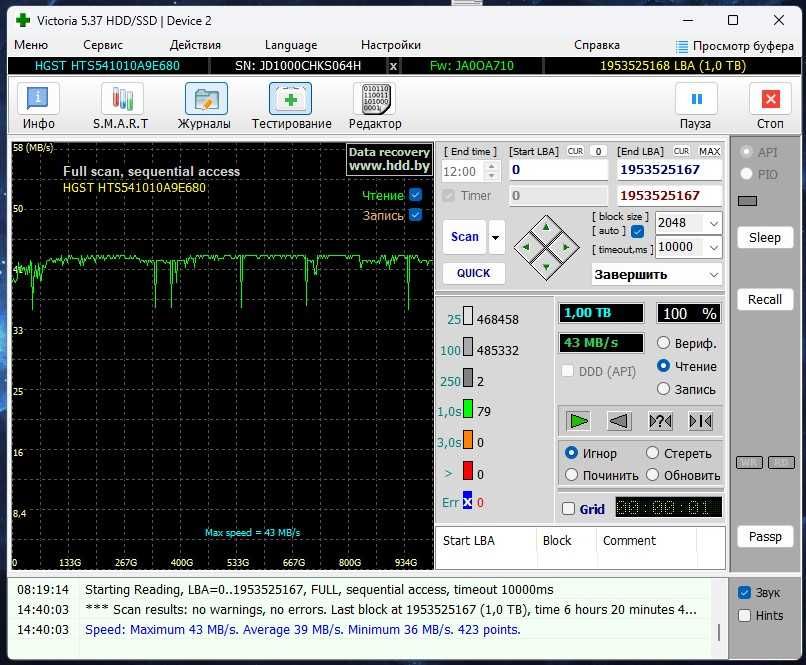Select the Обновить radio option

coord(652,475)
